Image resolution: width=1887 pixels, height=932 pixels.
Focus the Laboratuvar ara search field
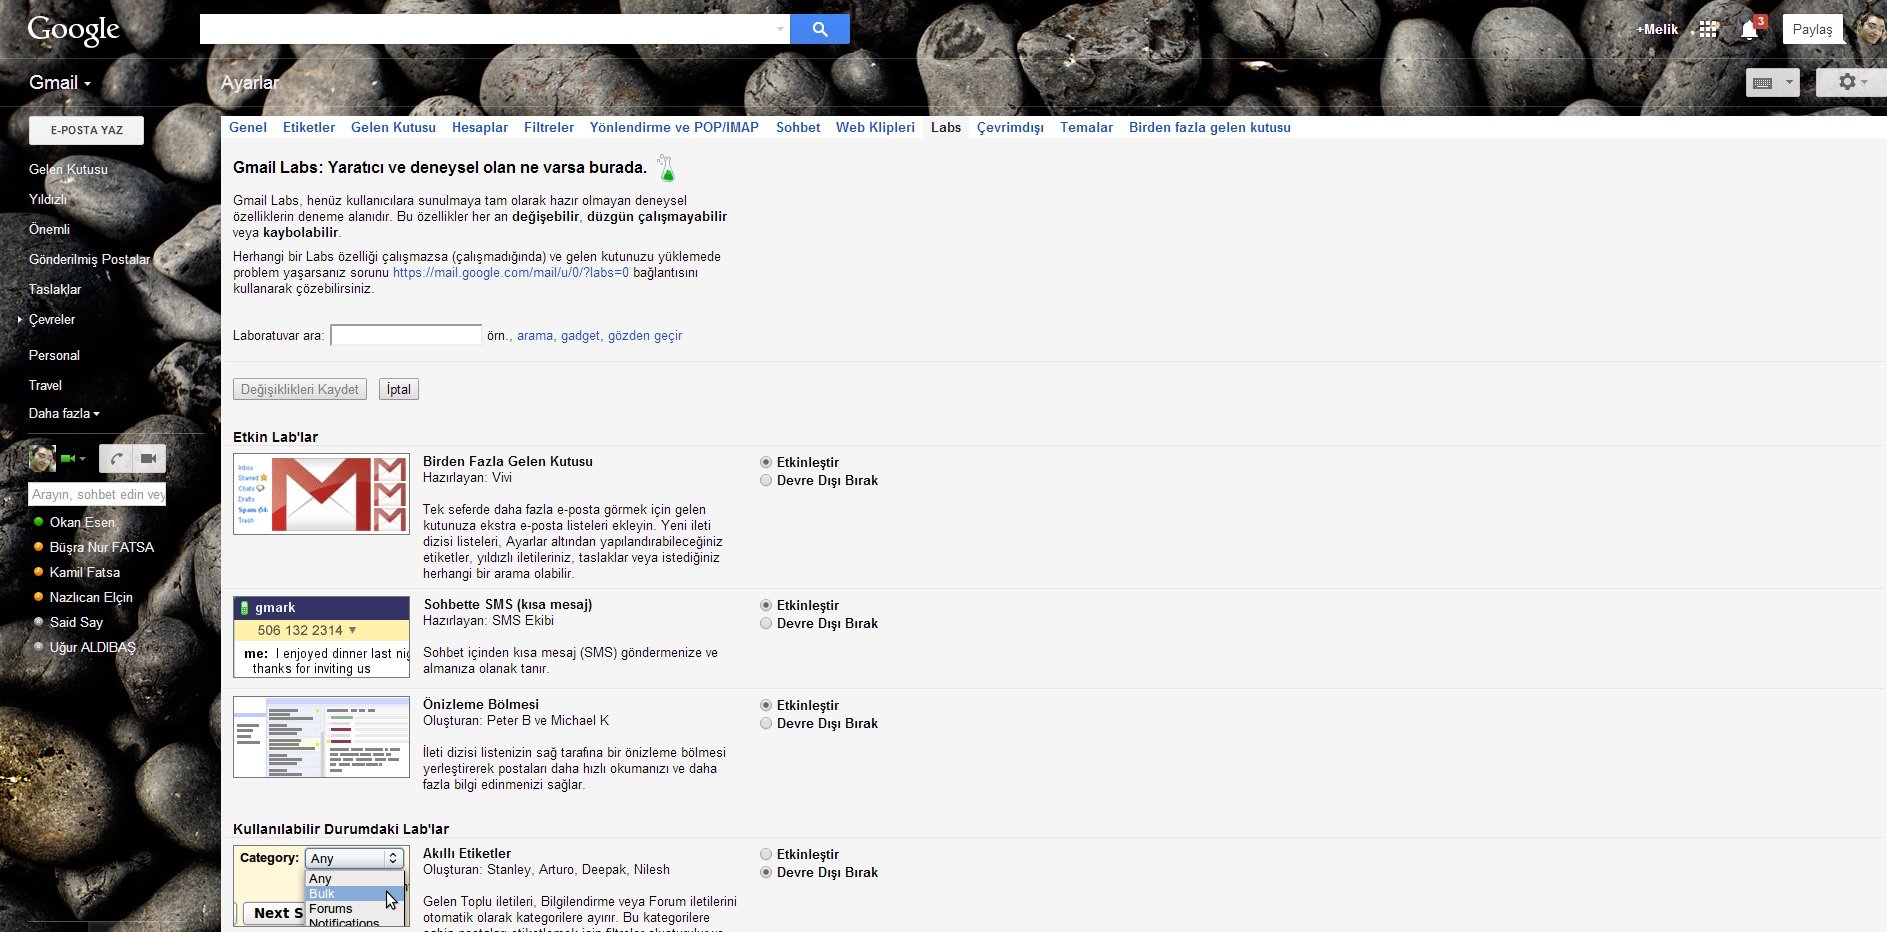pos(406,335)
